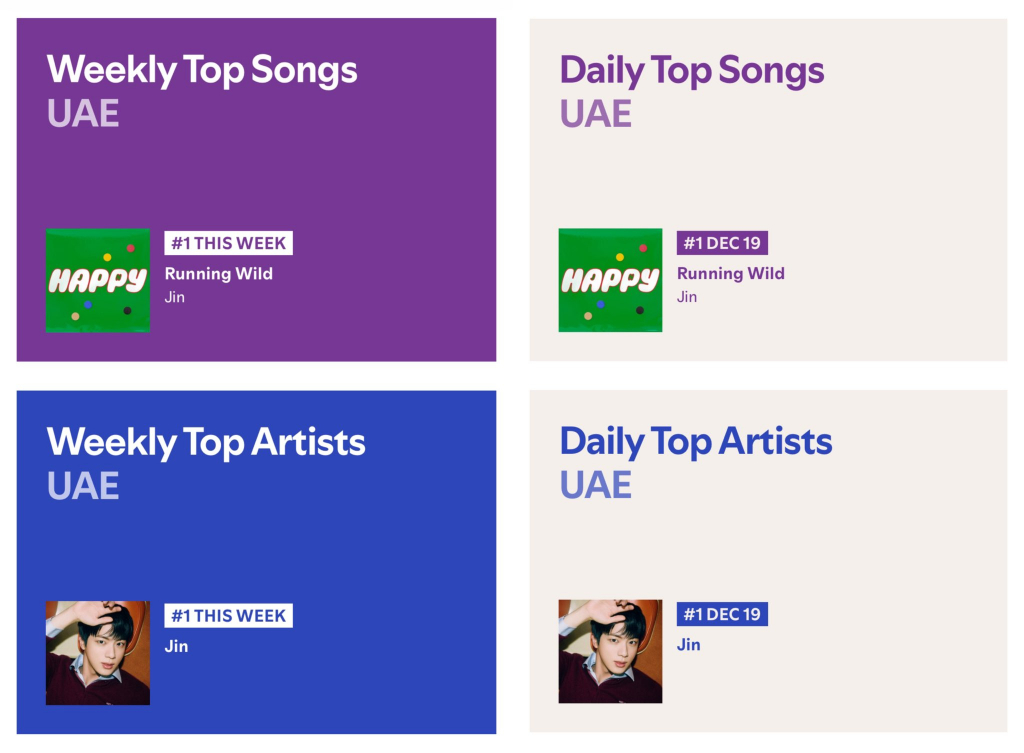The height and width of the screenshot is (753, 1024).
Task: Click the UAE label under Weekly Top Songs
Action: (x=83, y=113)
